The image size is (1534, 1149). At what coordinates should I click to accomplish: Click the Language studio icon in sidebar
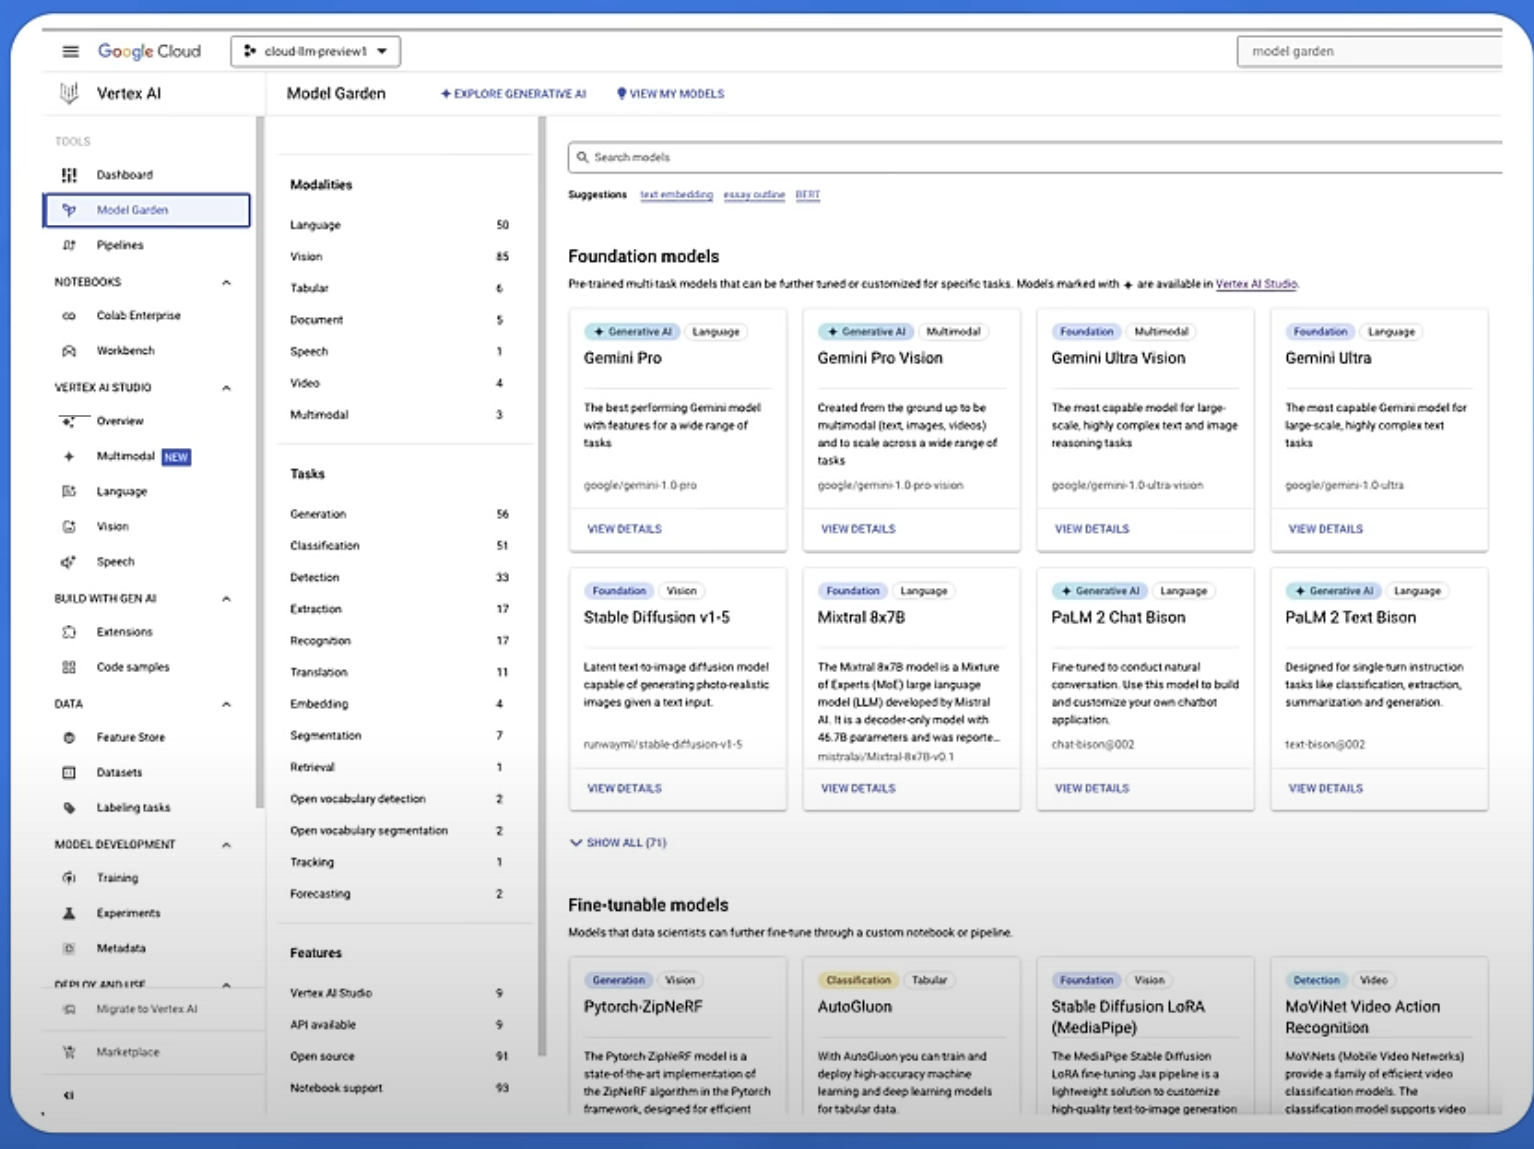(69, 491)
